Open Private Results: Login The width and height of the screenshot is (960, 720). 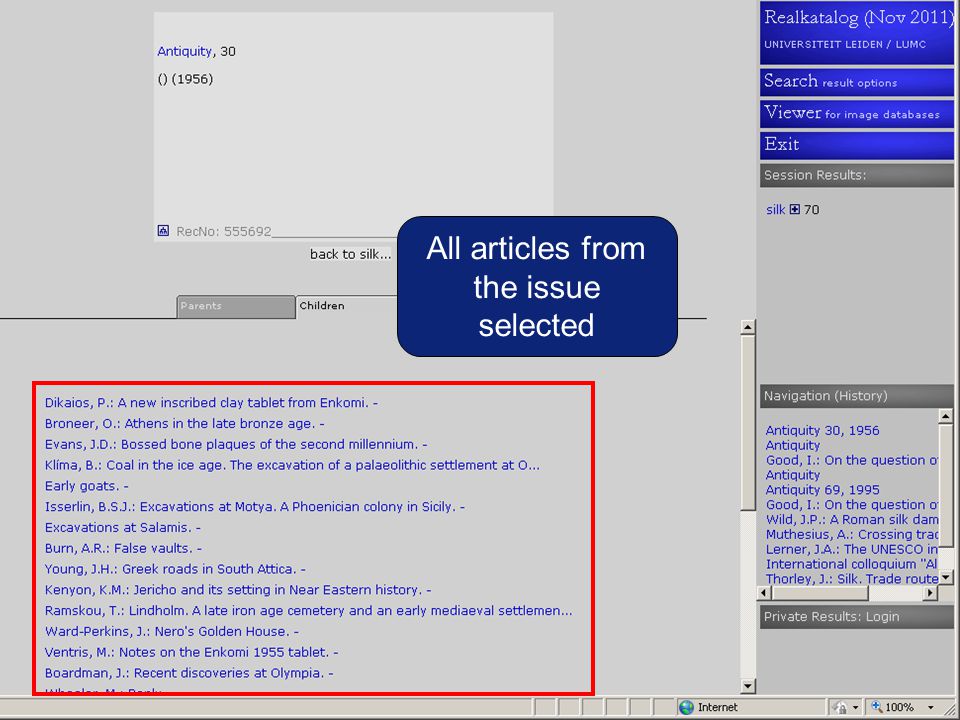(856, 617)
